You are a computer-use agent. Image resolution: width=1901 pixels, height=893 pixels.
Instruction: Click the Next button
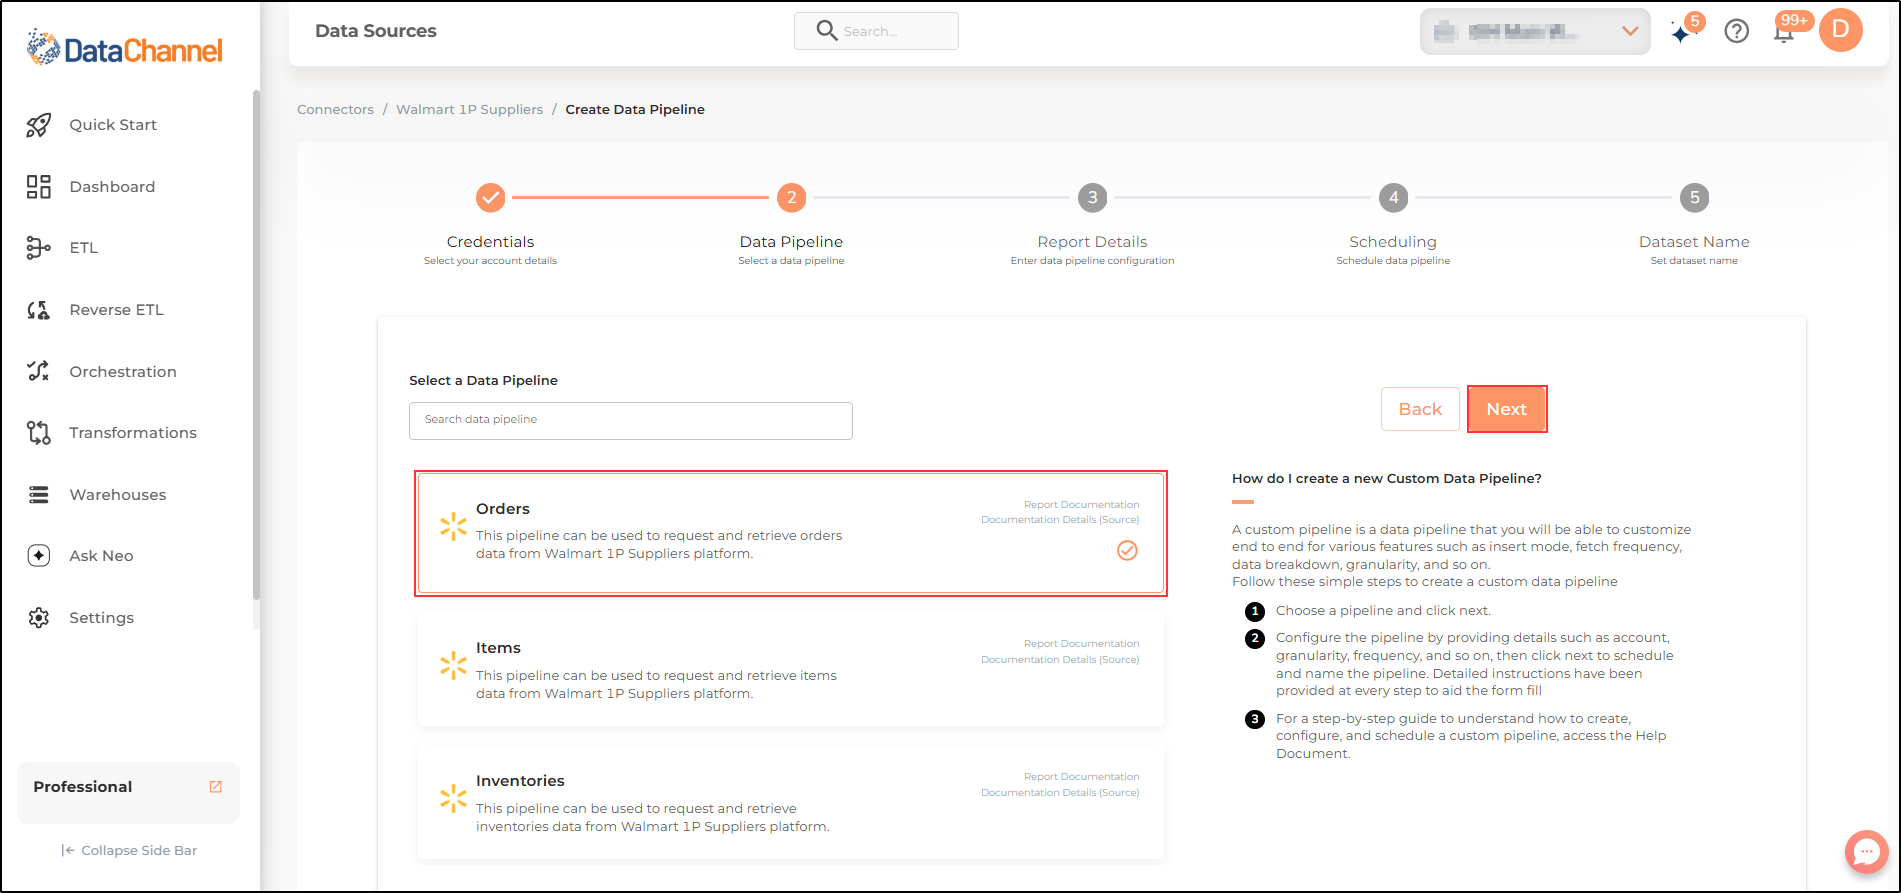(1507, 409)
